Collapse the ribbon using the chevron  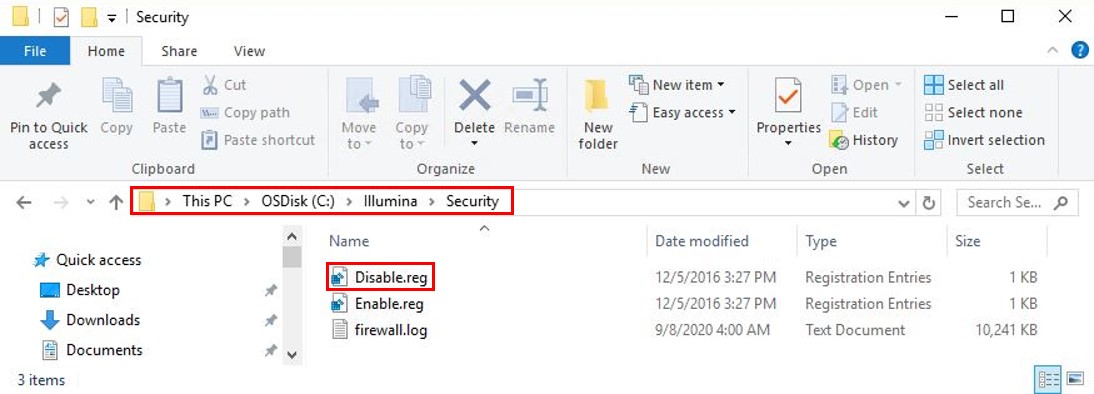[x=1053, y=51]
